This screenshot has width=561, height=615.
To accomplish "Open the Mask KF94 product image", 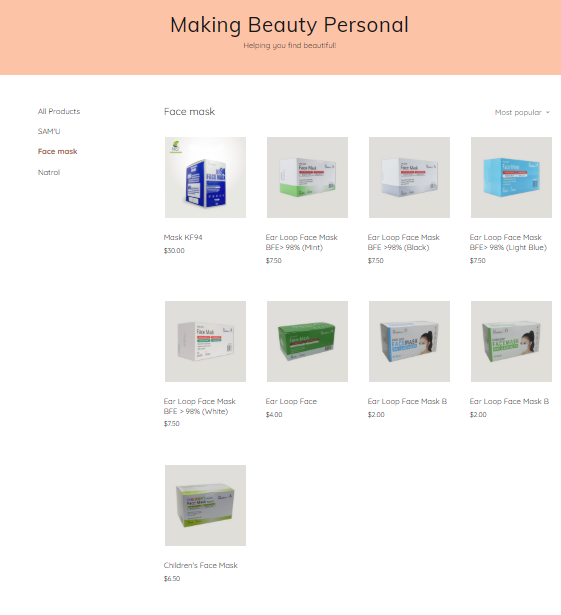I will click(205, 177).
